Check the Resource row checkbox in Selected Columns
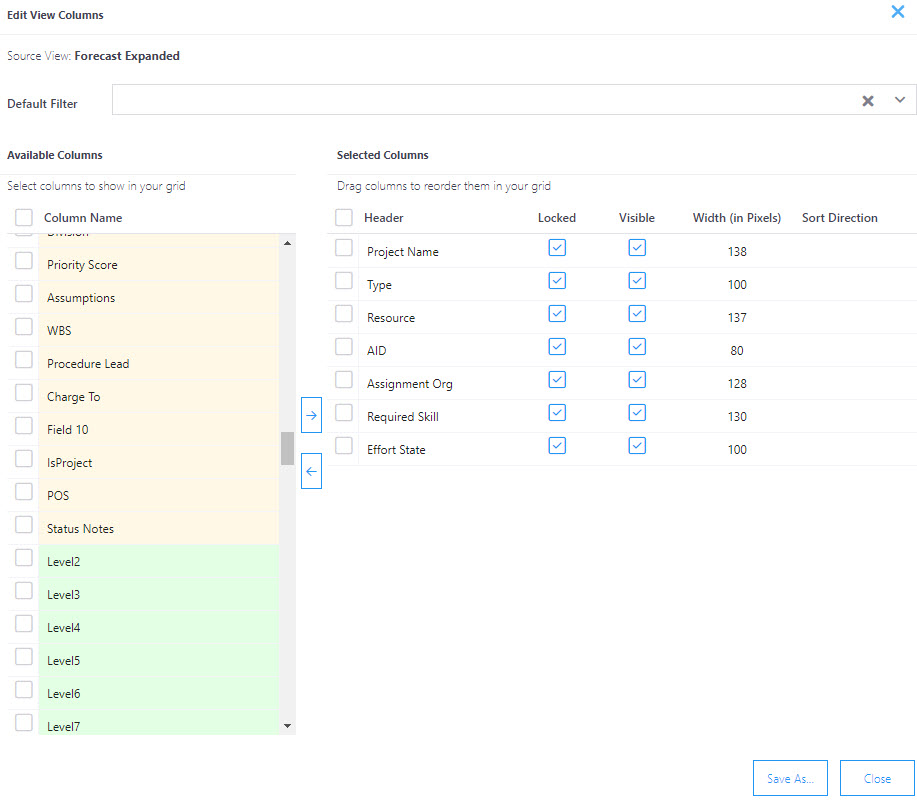Image resolution: width=917 pixels, height=800 pixels. tap(343, 313)
